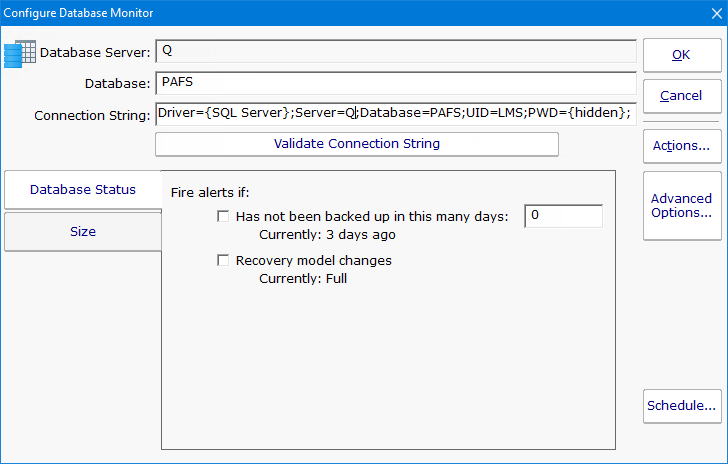
Task: Select the backup days number field
Action: [x=563, y=216]
